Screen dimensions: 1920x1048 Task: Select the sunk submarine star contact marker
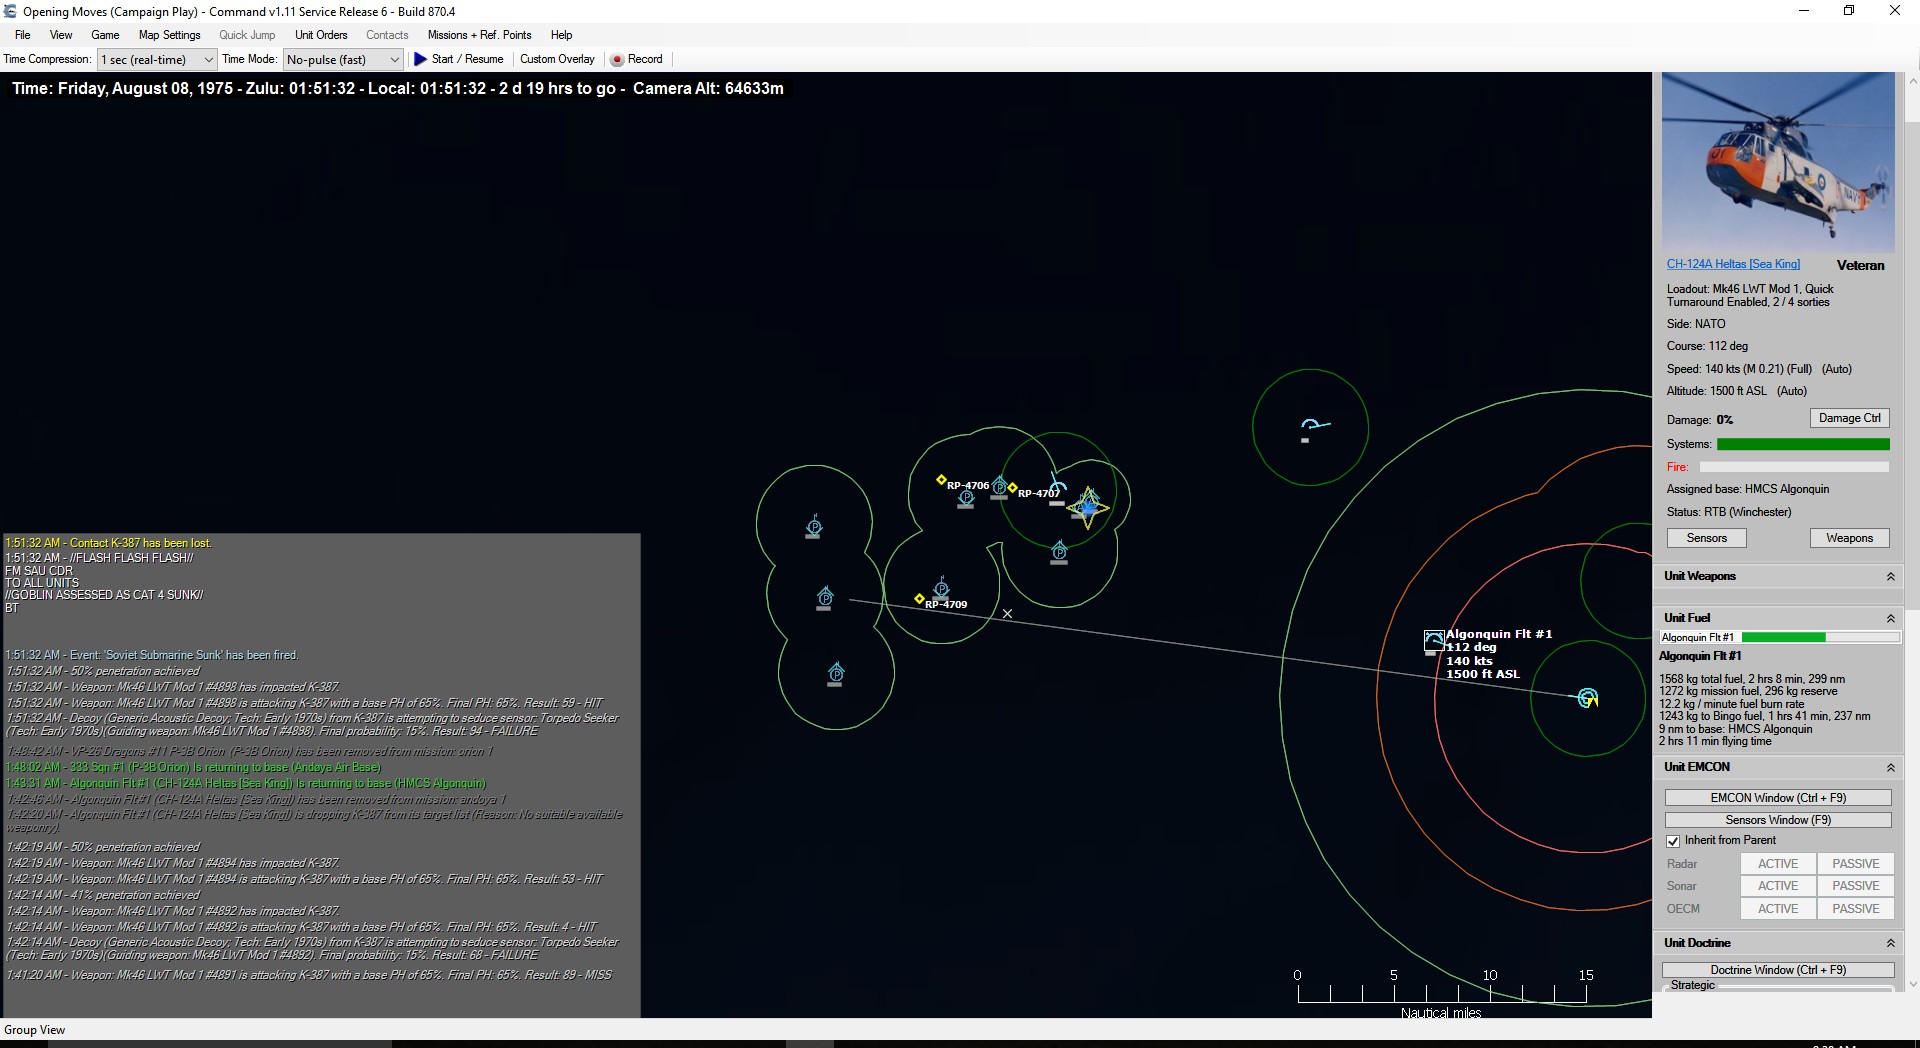1088,507
